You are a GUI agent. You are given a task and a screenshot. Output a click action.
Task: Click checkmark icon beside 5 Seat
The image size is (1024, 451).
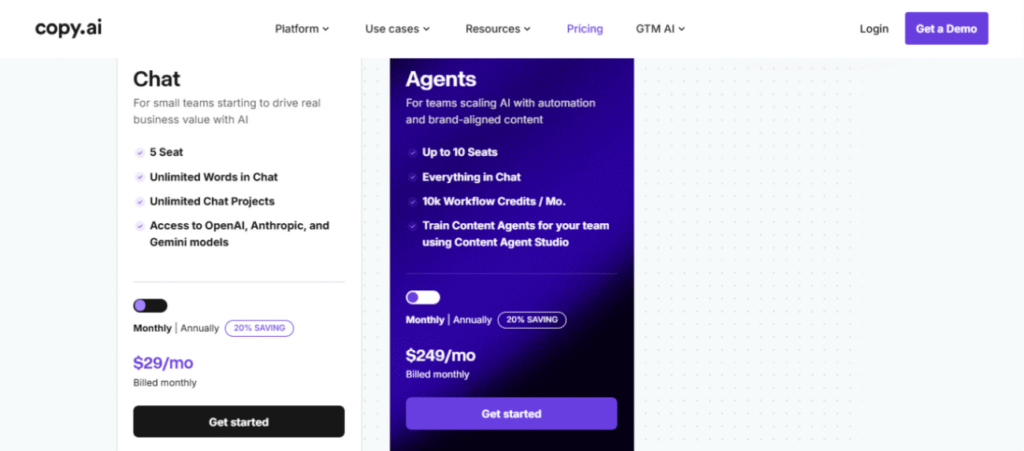pyautogui.click(x=140, y=152)
